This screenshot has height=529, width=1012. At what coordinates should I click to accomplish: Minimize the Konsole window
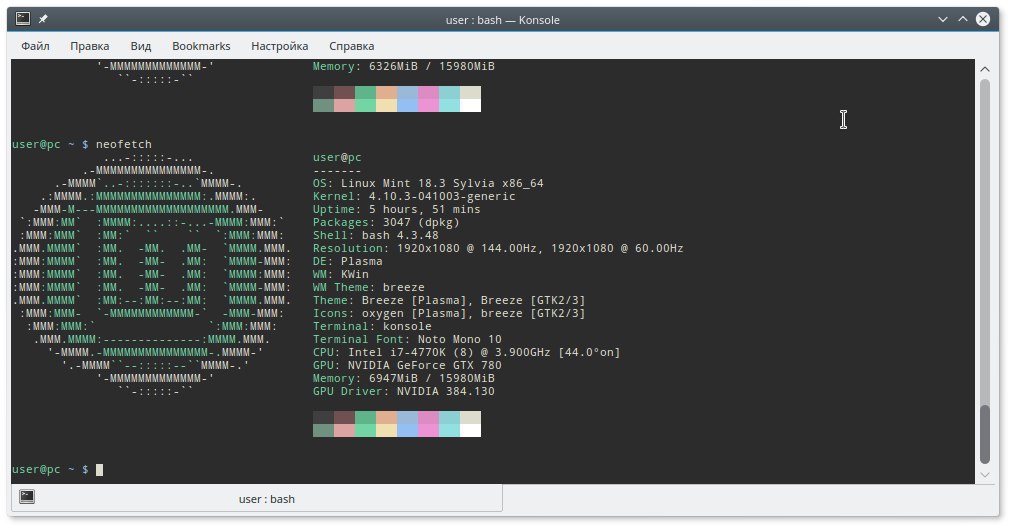(x=943, y=19)
